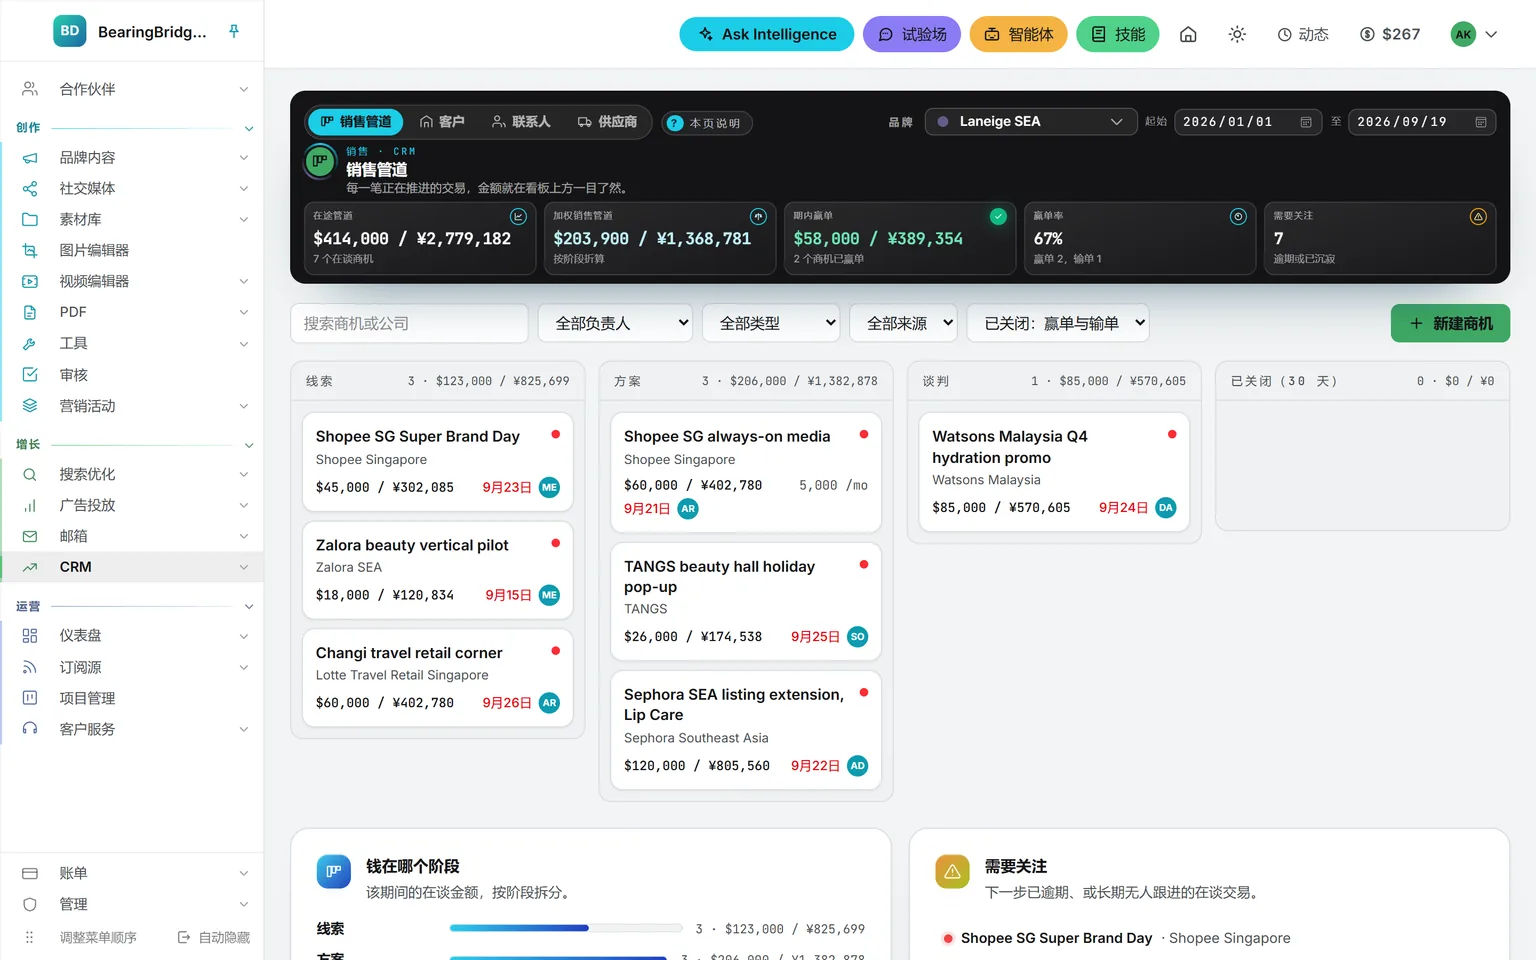Toggle light theme sun icon

pyautogui.click(x=1237, y=34)
